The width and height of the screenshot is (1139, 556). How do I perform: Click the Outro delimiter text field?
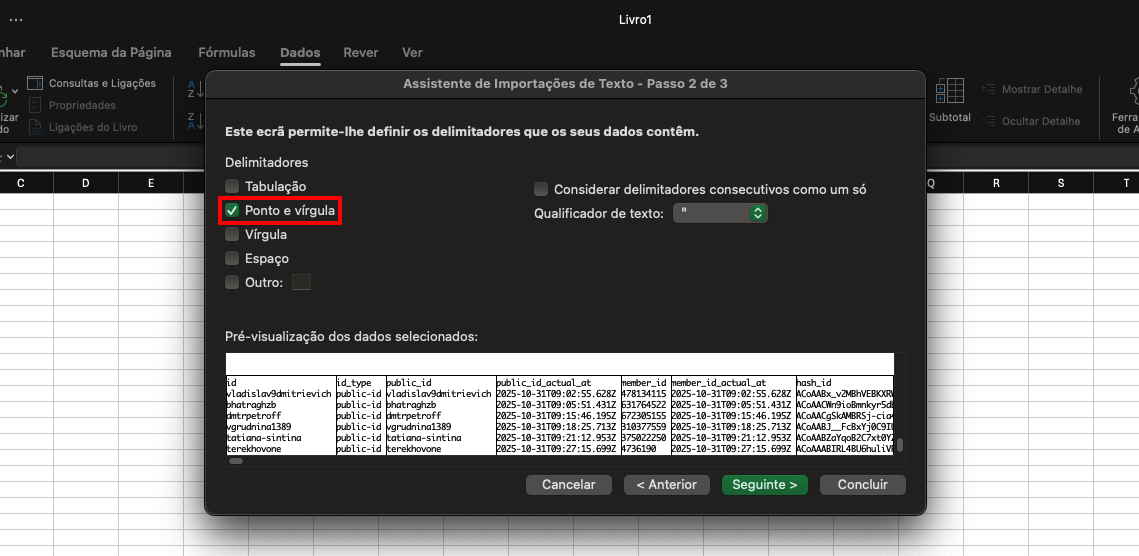click(x=301, y=283)
